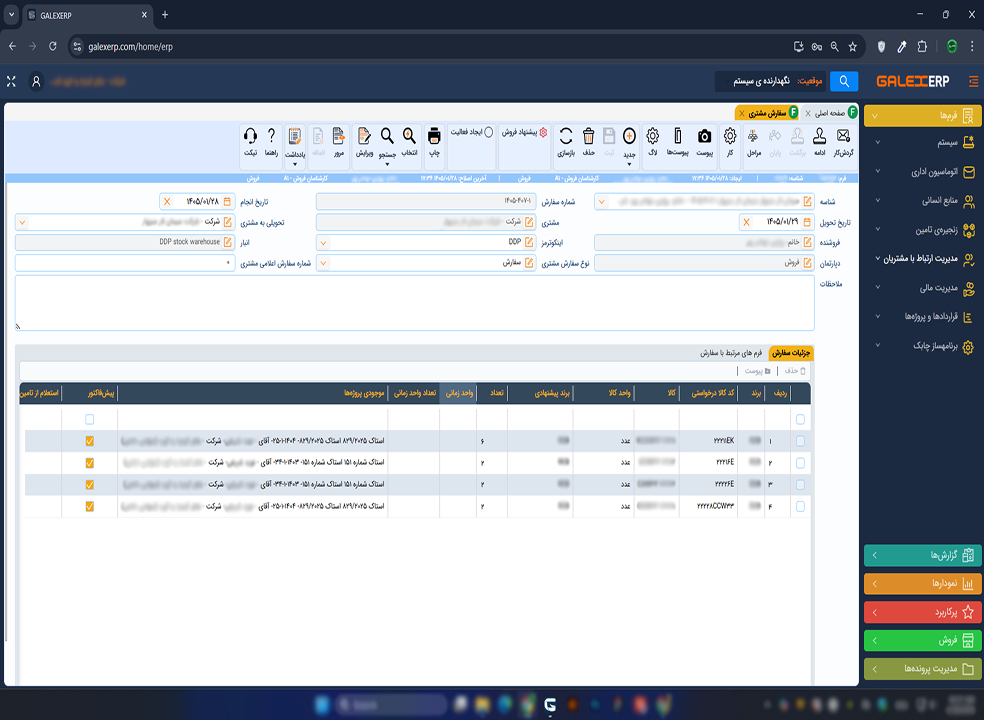Open the نمودارها orange sidebar button
This screenshot has height=720, width=984.
pyautogui.click(x=922, y=584)
